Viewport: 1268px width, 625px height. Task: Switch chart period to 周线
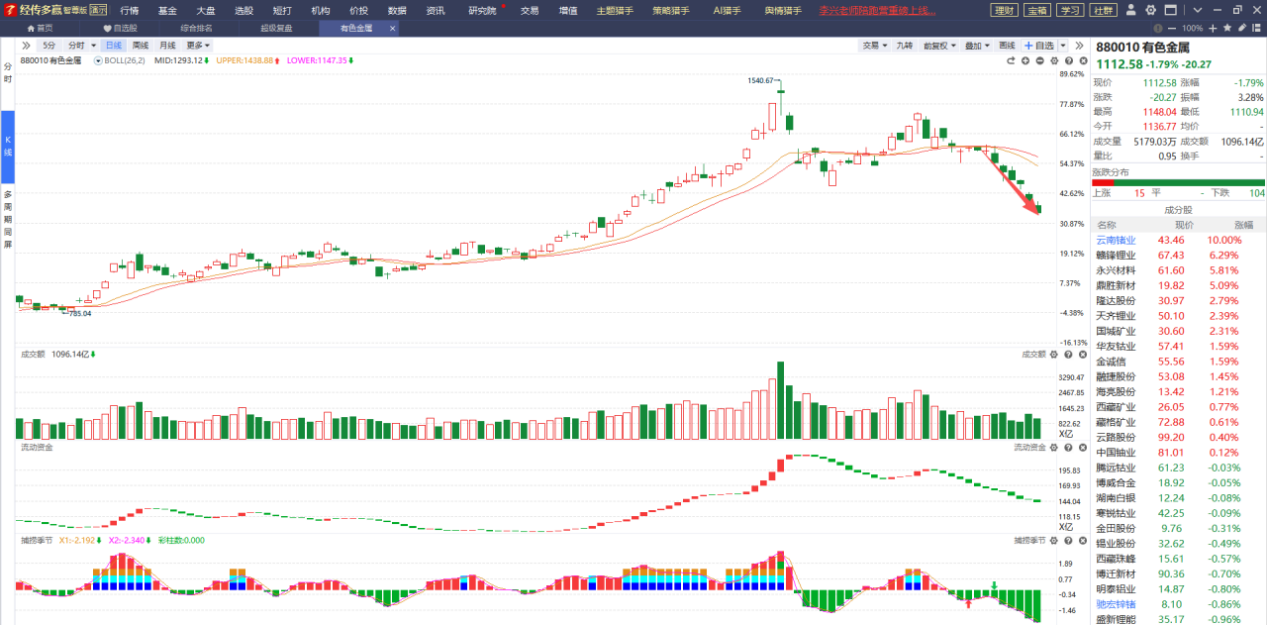tap(140, 45)
